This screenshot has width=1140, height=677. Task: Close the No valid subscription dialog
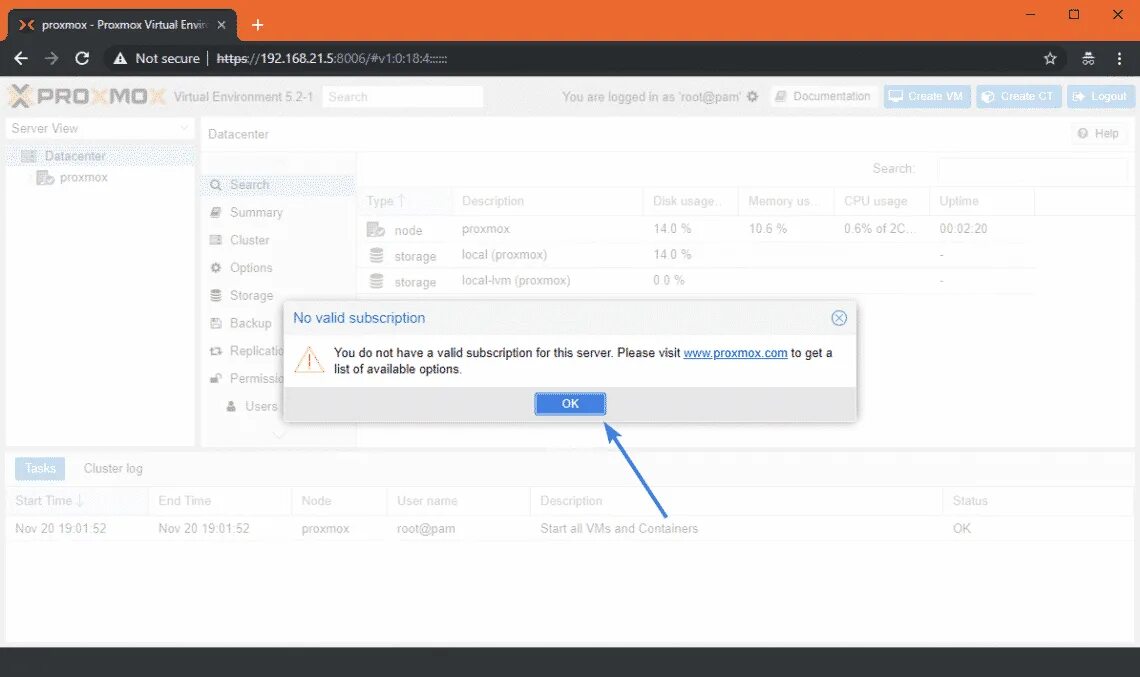pyautogui.click(x=839, y=318)
